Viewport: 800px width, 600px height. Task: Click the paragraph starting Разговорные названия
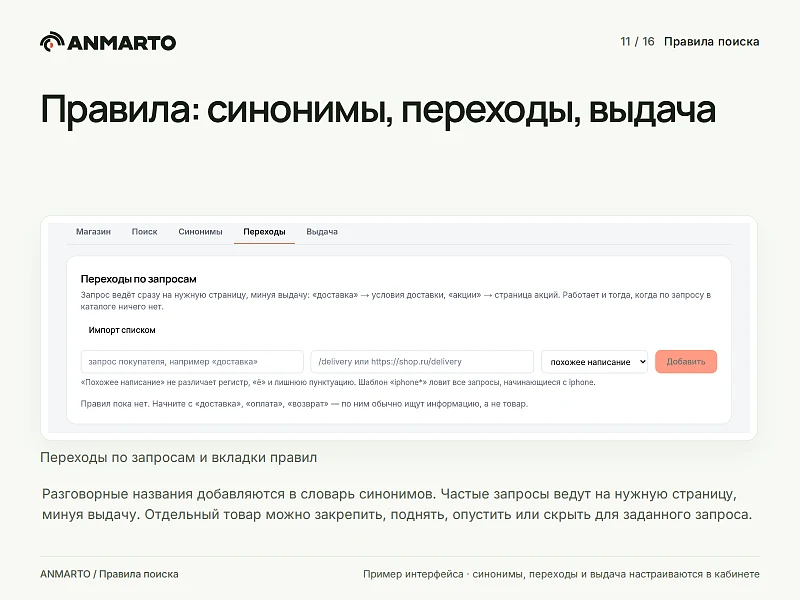(397, 504)
